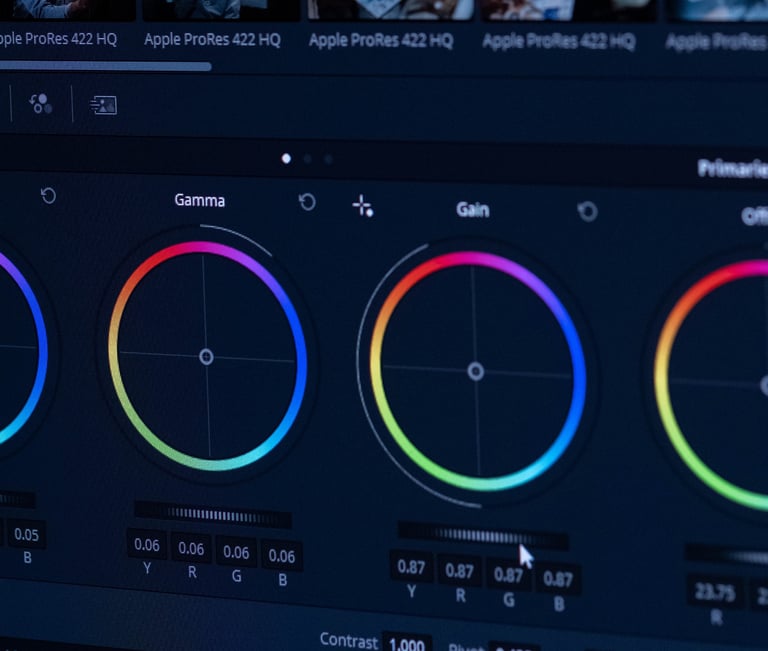This screenshot has width=768, height=651.
Task: Select fourth clip labeled Apple ProRes 422 HQ
Action: [559, 42]
